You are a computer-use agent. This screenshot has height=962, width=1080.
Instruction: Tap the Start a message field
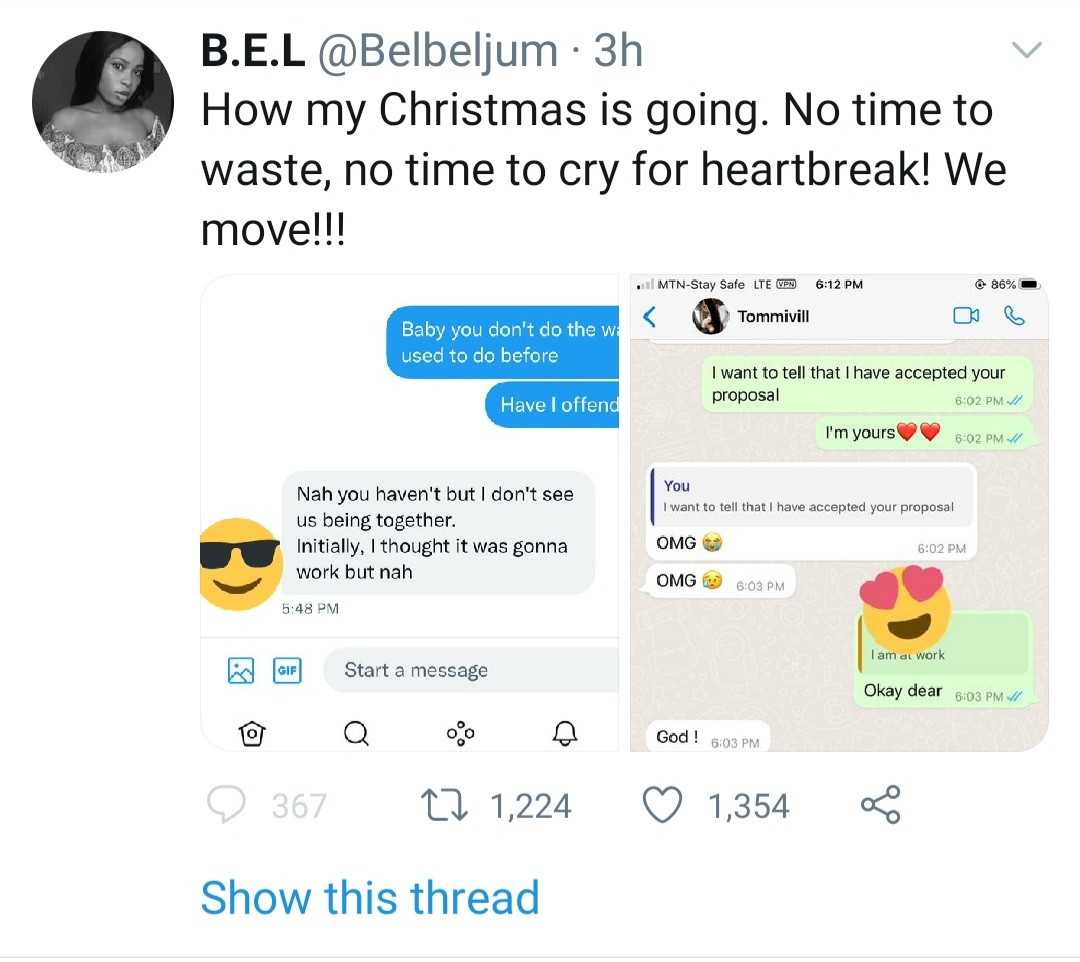coord(470,670)
